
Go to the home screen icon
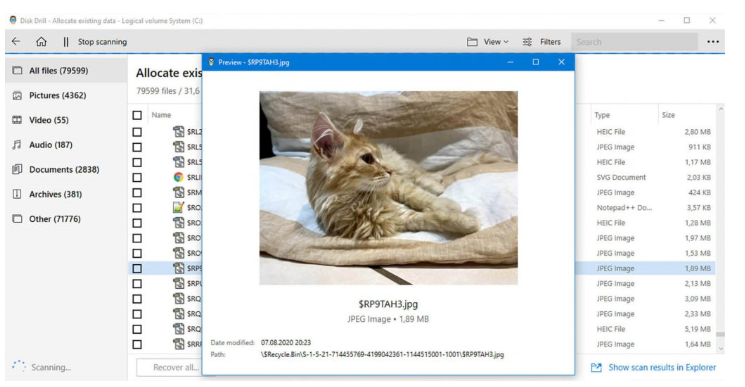click(41, 42)
